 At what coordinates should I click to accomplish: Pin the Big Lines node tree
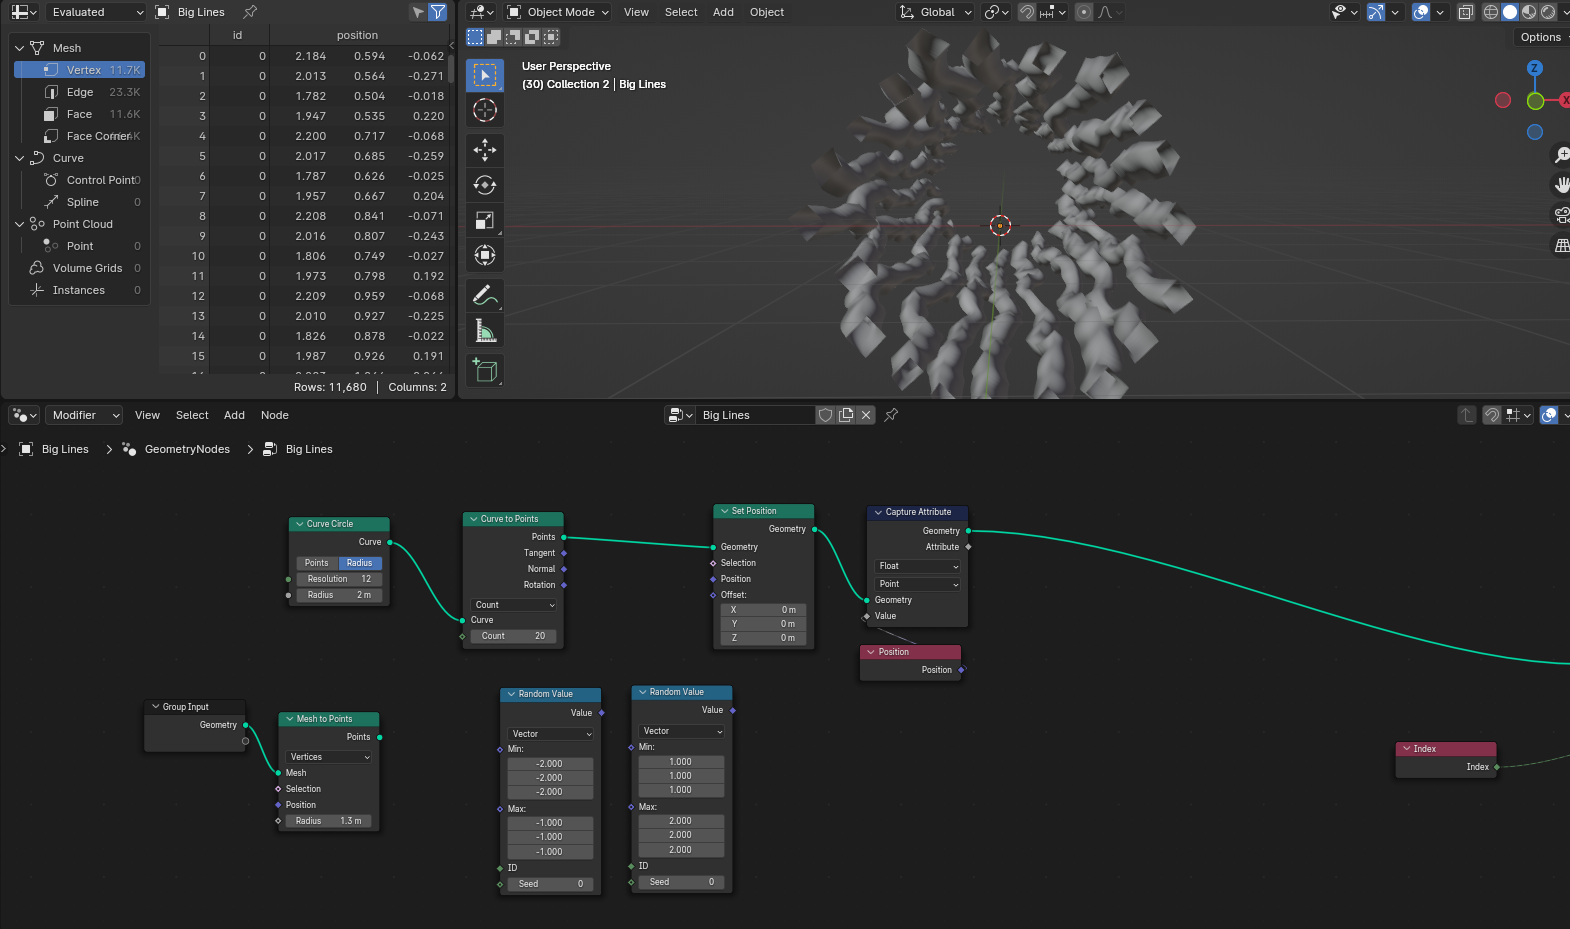(x=891, y=415)
